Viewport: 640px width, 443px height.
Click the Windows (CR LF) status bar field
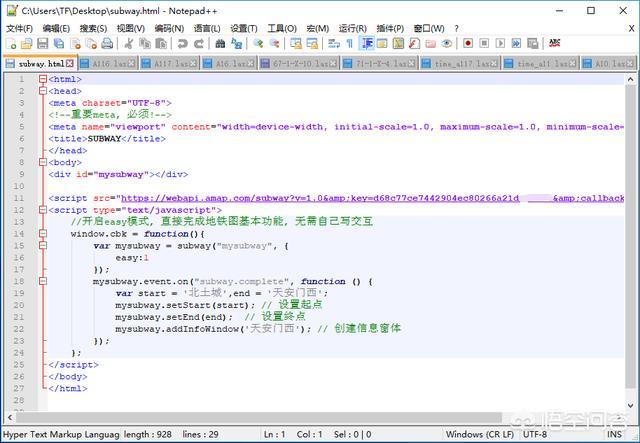480,435
